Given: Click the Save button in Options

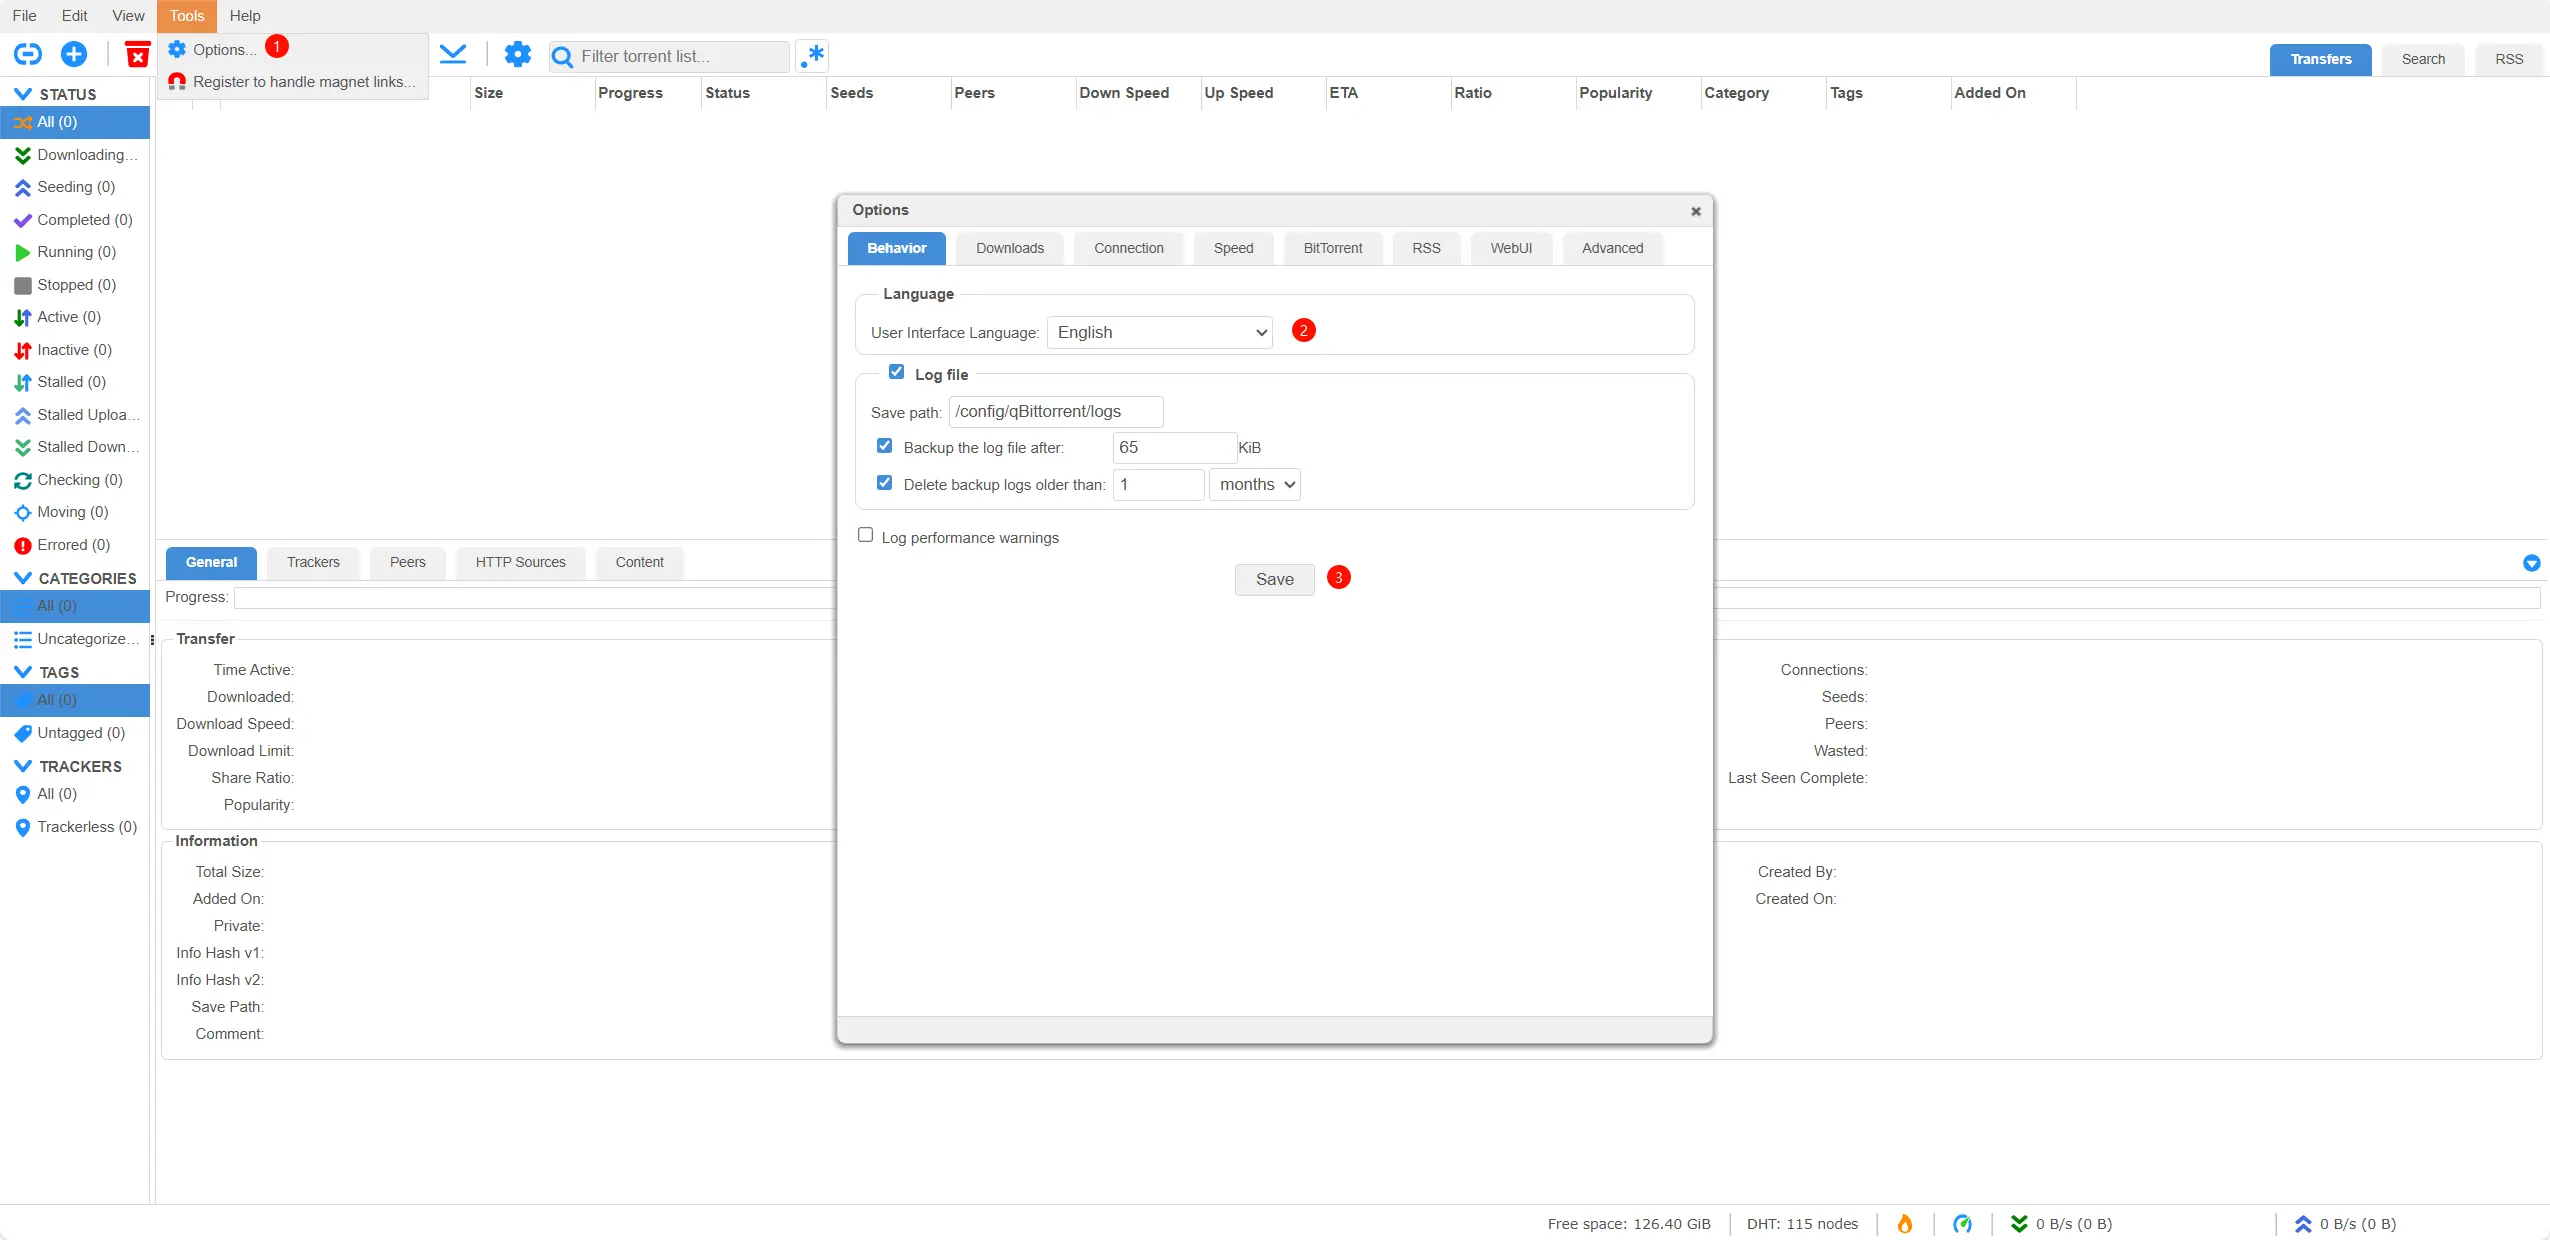Looking at the screenshot, I should [x=1274, y=579].
